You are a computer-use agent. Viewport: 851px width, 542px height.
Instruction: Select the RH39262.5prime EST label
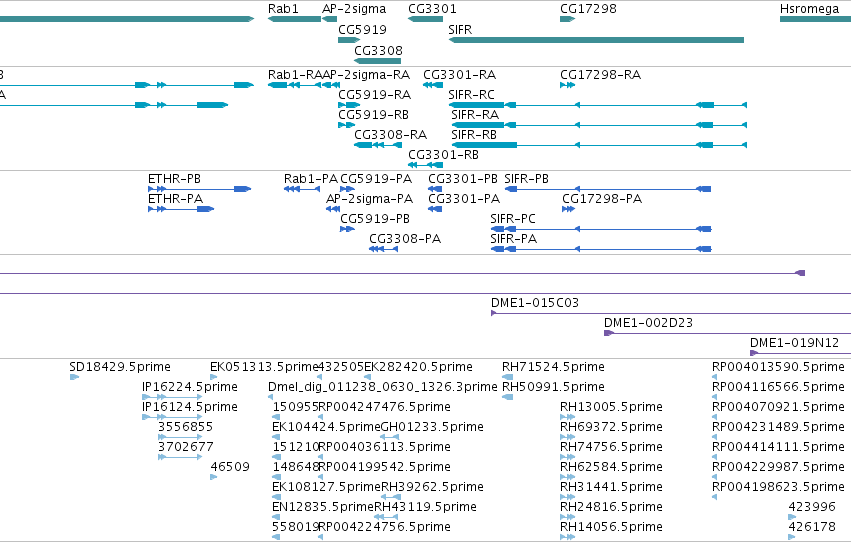click(x=432, y=487)
